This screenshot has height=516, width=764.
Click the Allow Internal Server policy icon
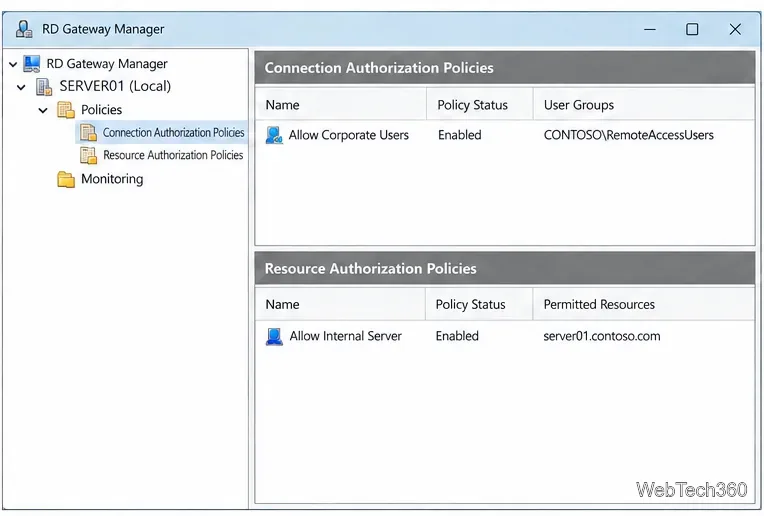point(274,336)
